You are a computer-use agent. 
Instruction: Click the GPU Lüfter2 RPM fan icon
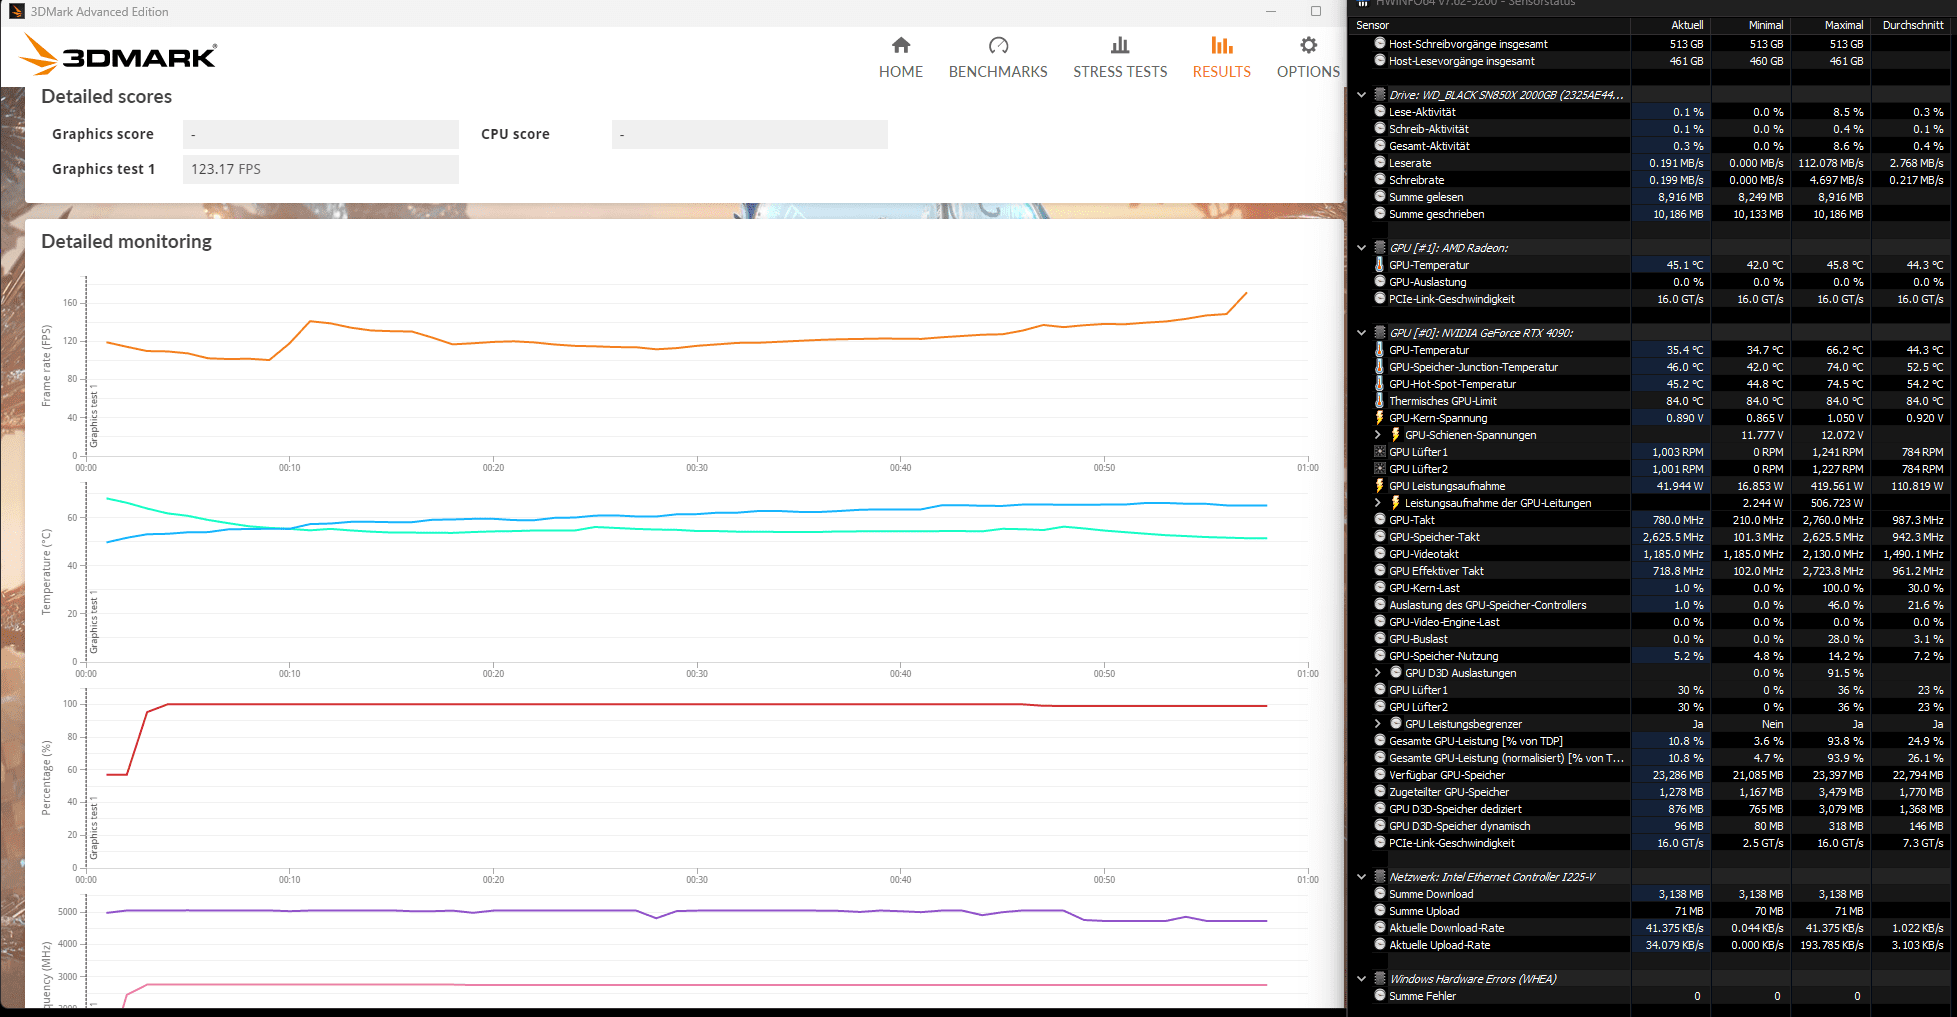(x=1380, y=469)
